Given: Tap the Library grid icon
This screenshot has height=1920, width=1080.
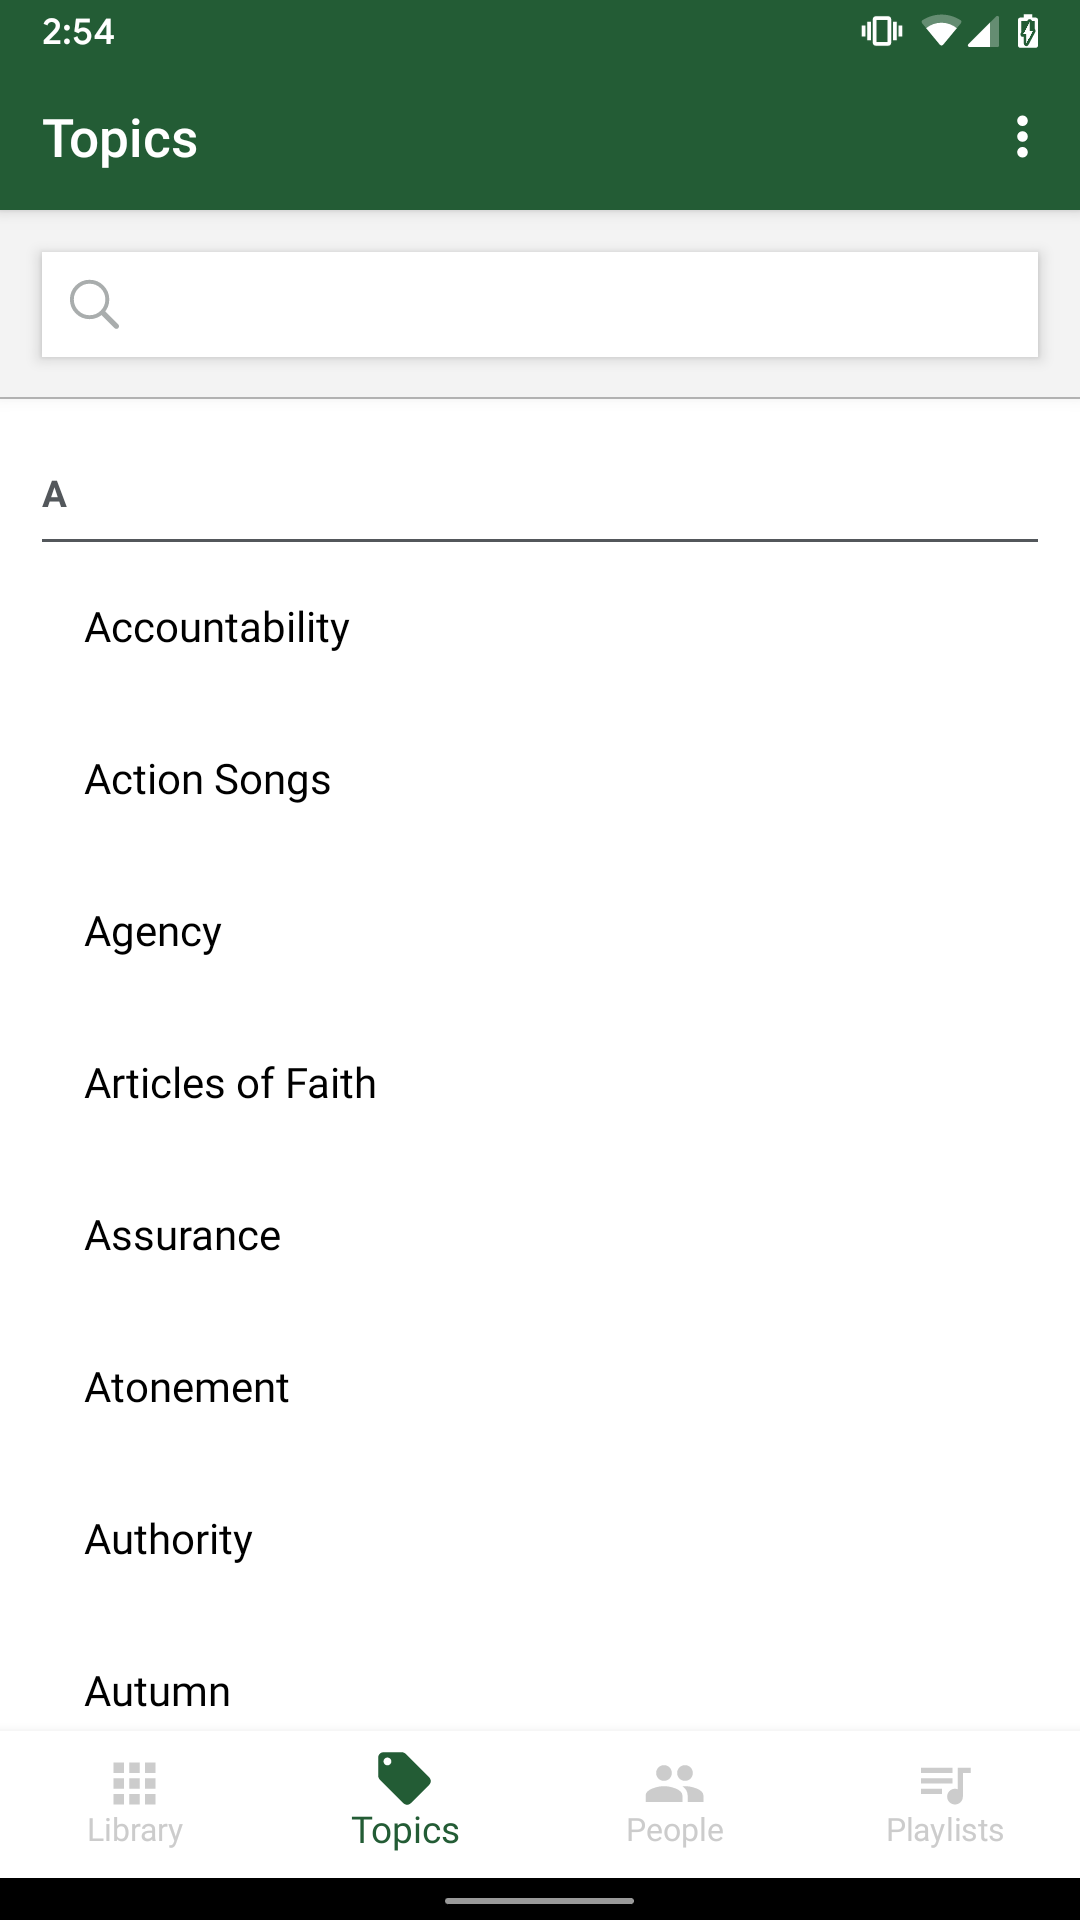Looking at the screenshot, I should tap(135, 1783).
